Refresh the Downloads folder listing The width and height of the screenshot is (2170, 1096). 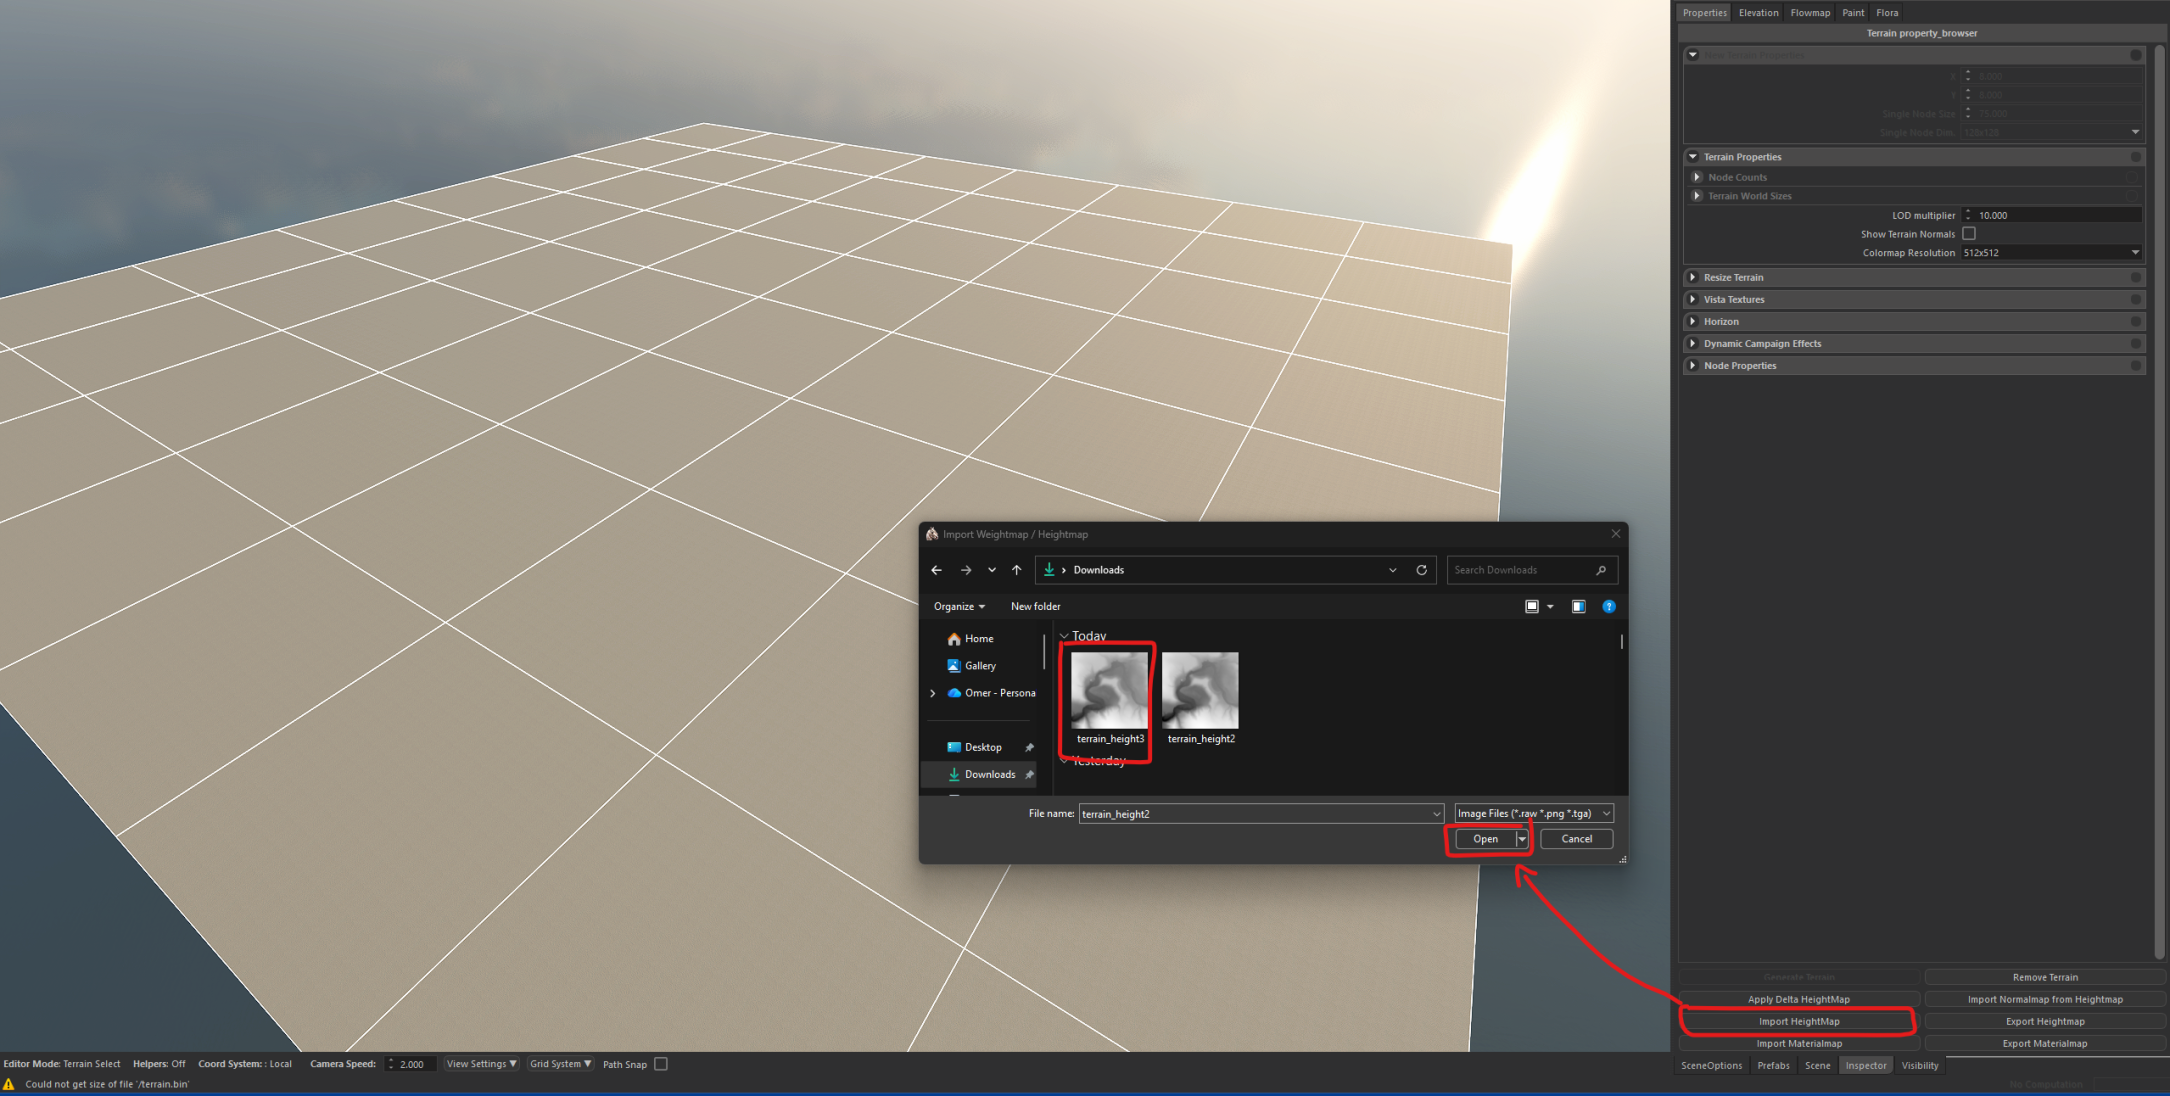1421,570
